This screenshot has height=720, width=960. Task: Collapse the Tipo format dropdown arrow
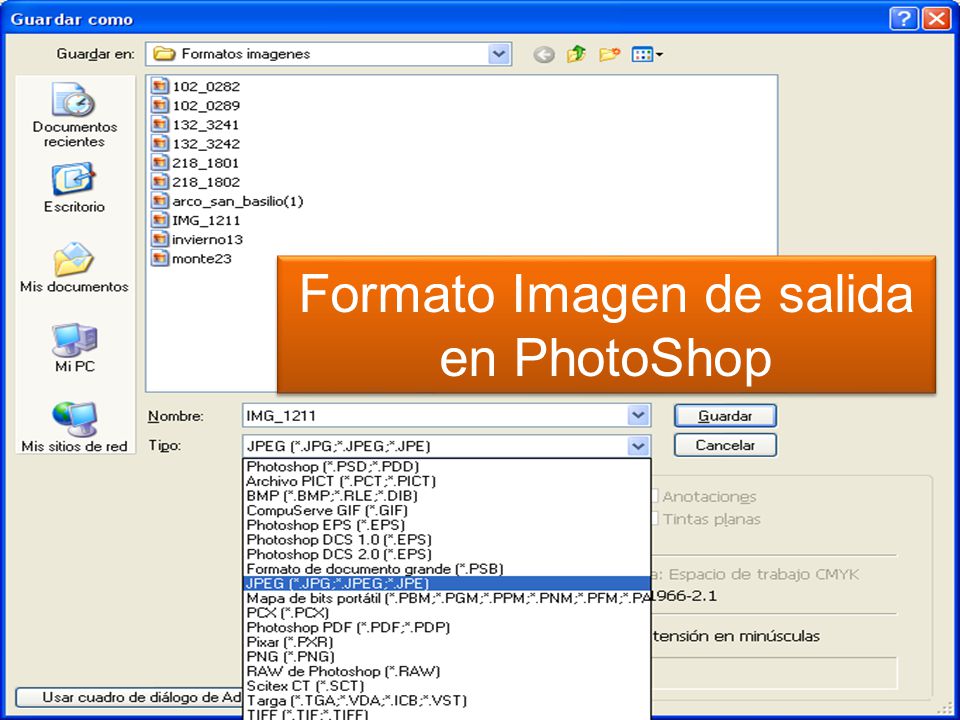(638, 446)
